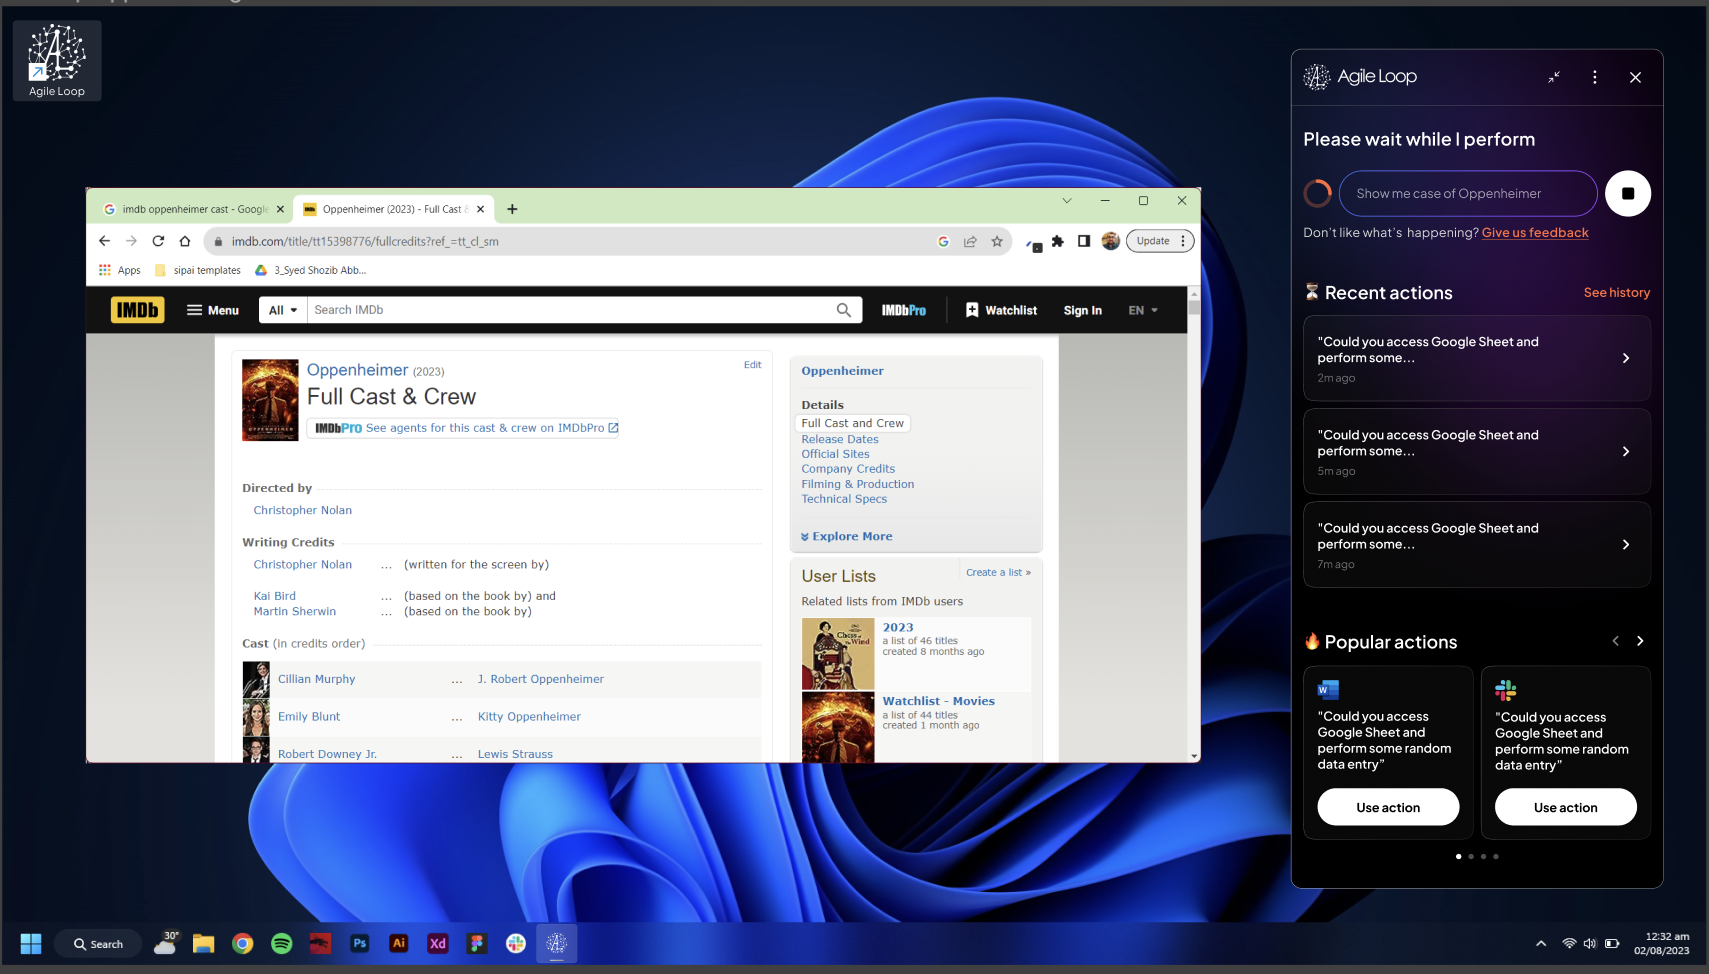Viewport: 1709px width, 974px height.
Task: Open the Chrome profile avatar
Action: click(x=1110, y=241)
